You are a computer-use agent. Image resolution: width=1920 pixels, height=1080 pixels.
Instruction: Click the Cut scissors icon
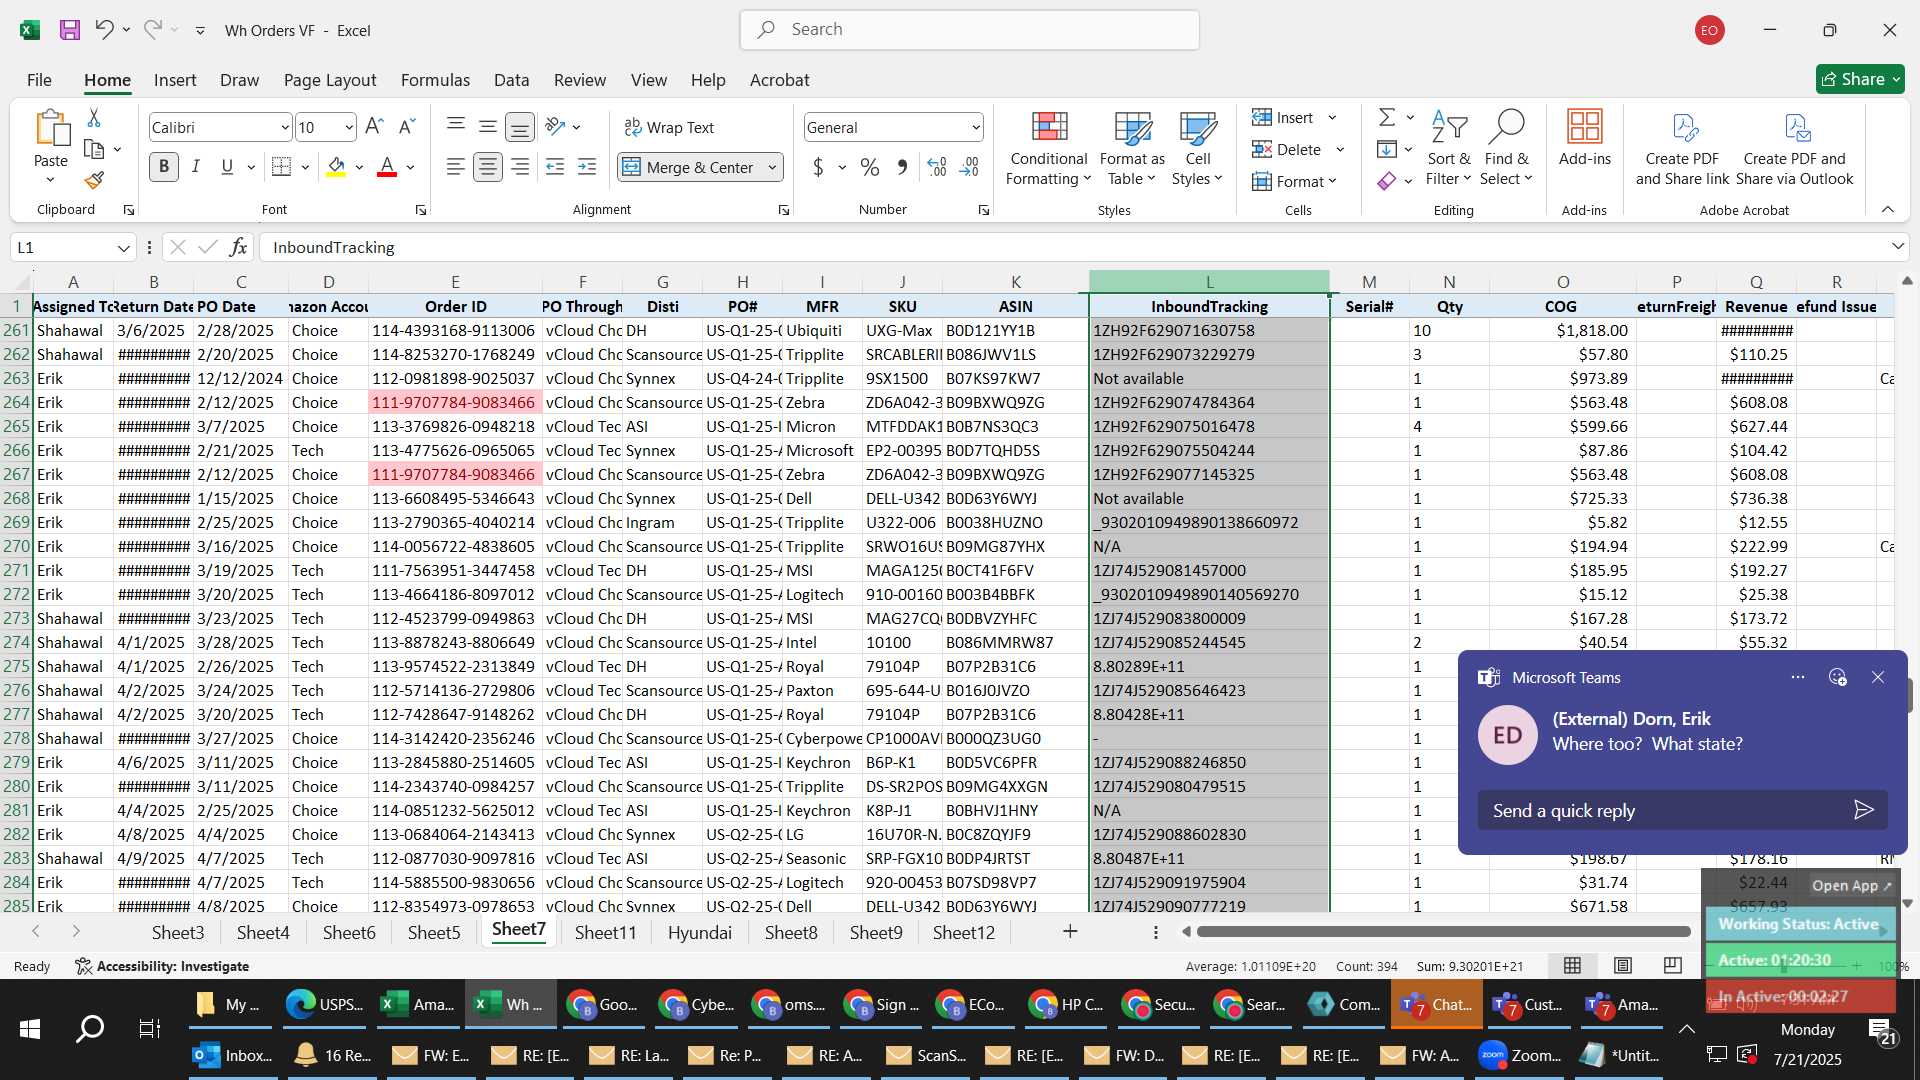[94, 118]
